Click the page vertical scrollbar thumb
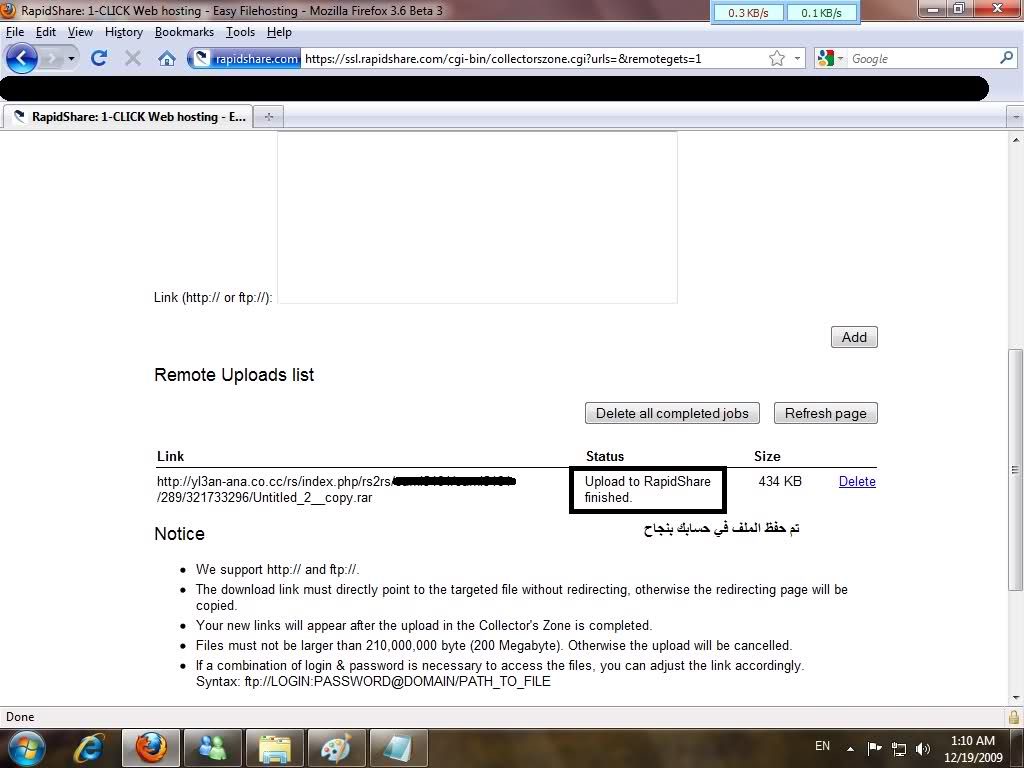This screenshot has width=1024, height=768. pyautogui.click(x=1016, y=470)
